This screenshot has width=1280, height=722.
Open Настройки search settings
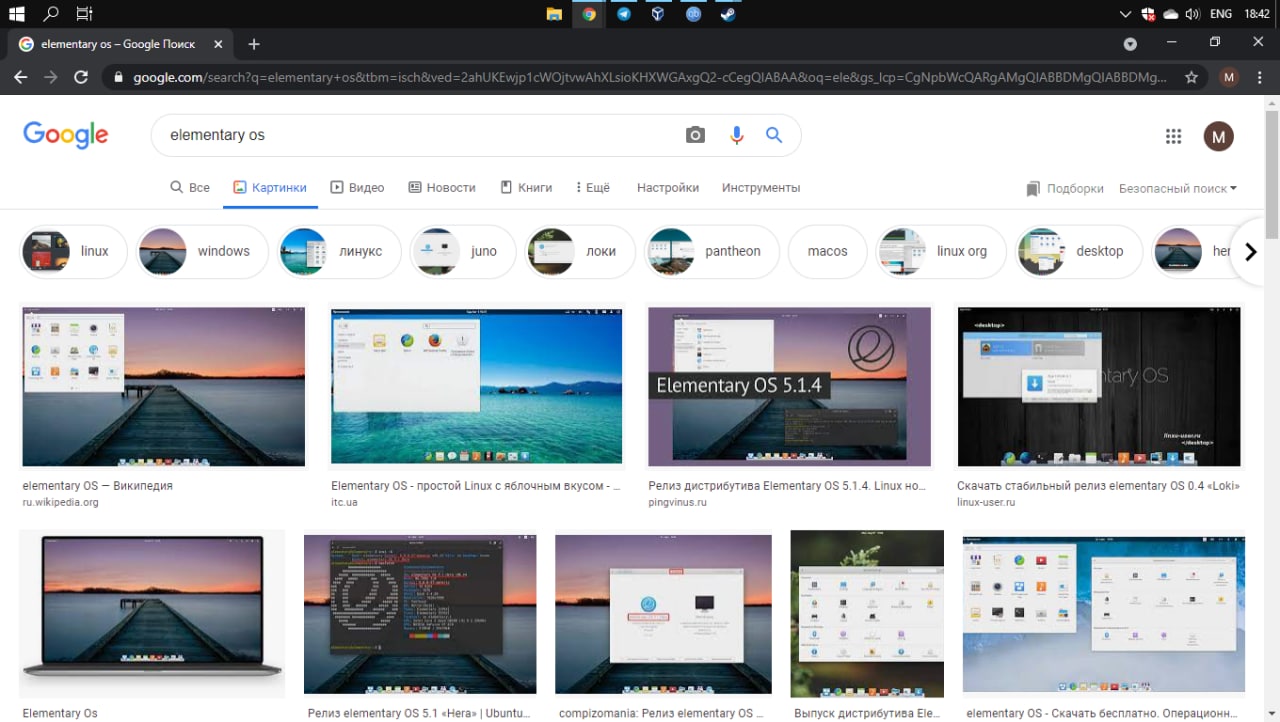(x=668, y=187)
